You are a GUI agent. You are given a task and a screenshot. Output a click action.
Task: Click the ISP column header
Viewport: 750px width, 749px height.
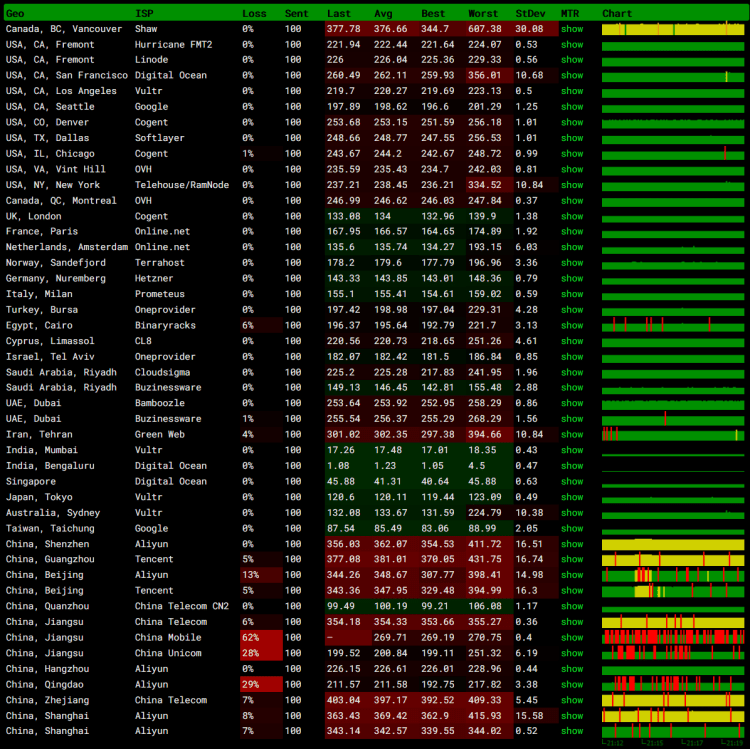144,13
